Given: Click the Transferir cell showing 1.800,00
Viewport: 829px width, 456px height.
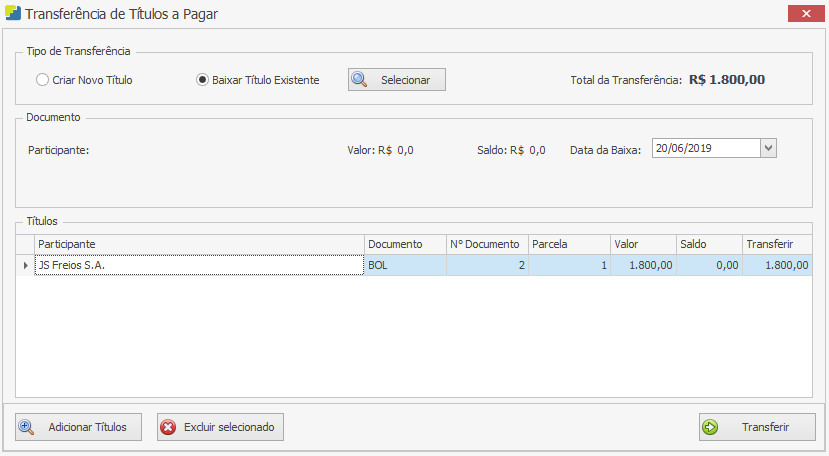Looking at the screenshot, I should 776,265.
